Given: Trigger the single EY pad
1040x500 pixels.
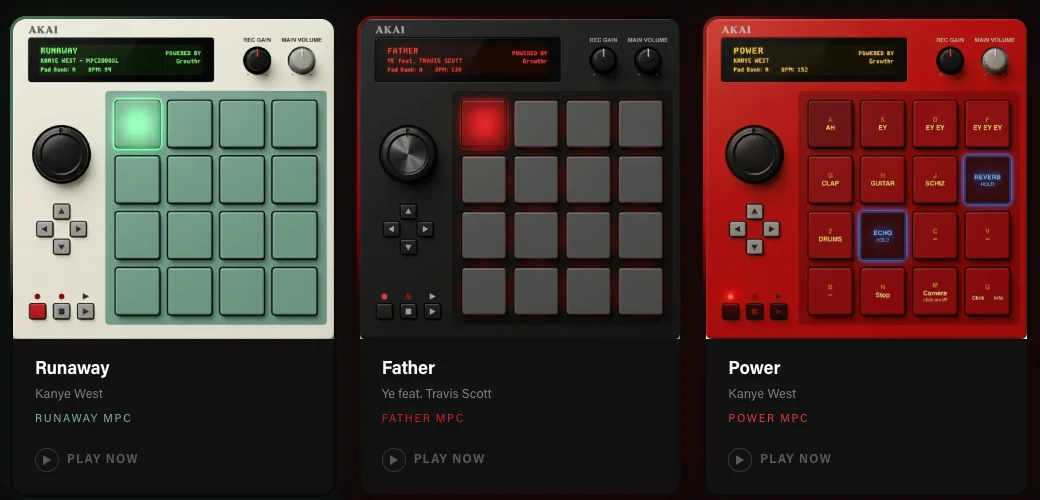Looking at the screenshot, I should tap(883, 124).
